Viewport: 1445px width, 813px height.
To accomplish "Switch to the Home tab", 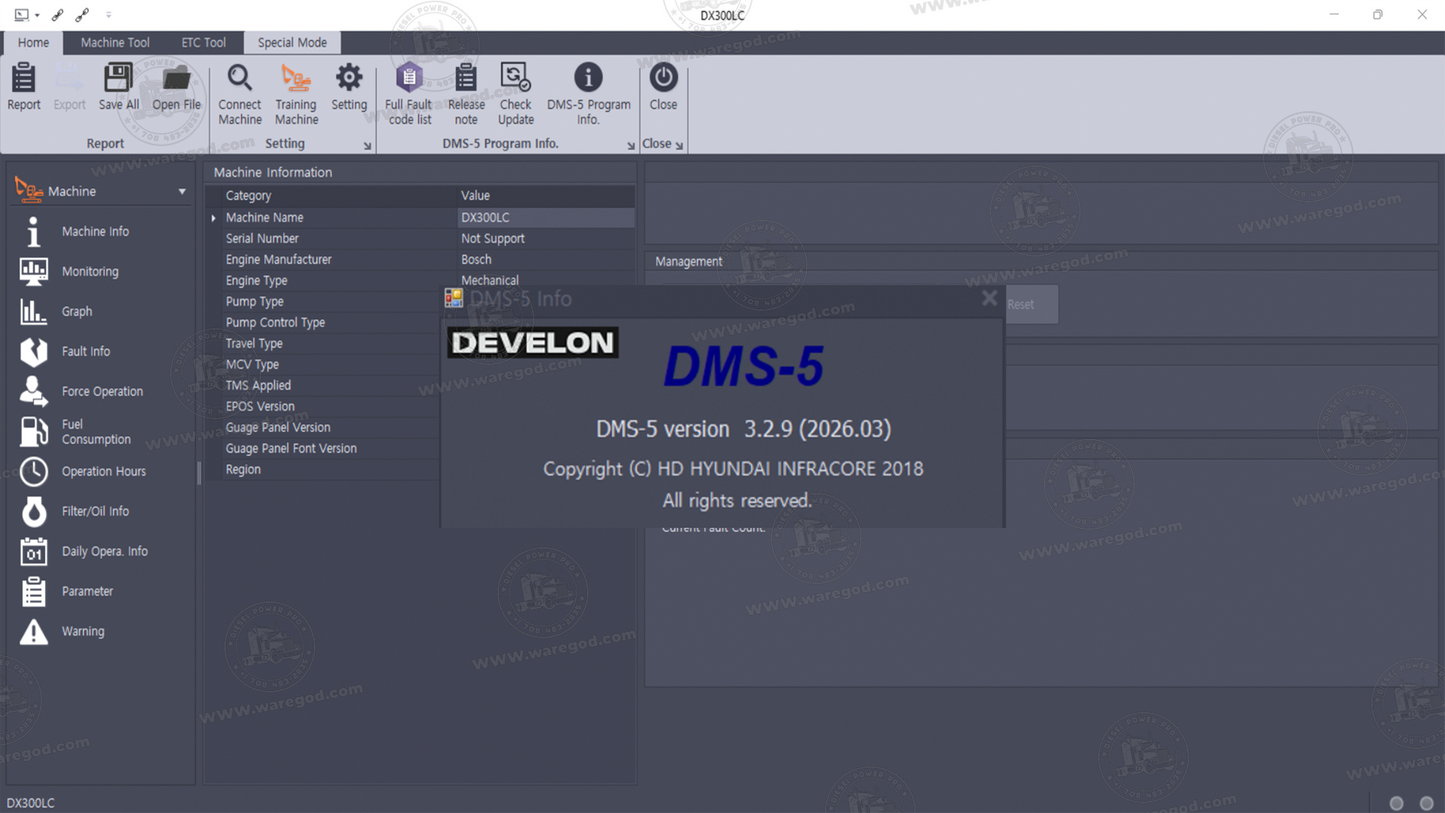I will 33,42.
